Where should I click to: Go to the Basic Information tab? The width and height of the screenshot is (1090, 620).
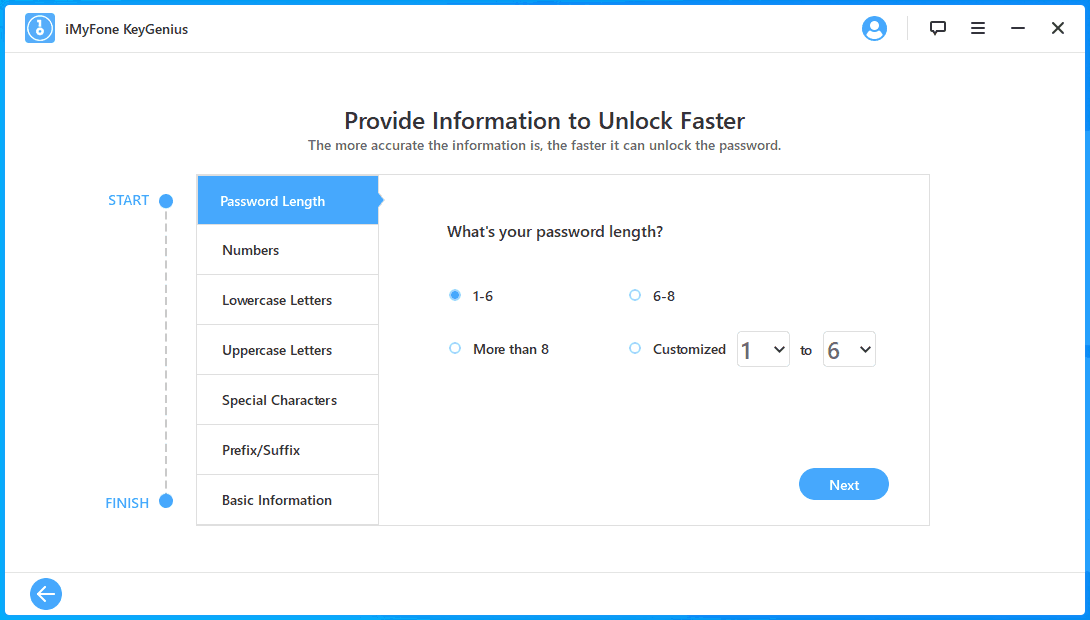pyautogui.click(x=288, y=500)
